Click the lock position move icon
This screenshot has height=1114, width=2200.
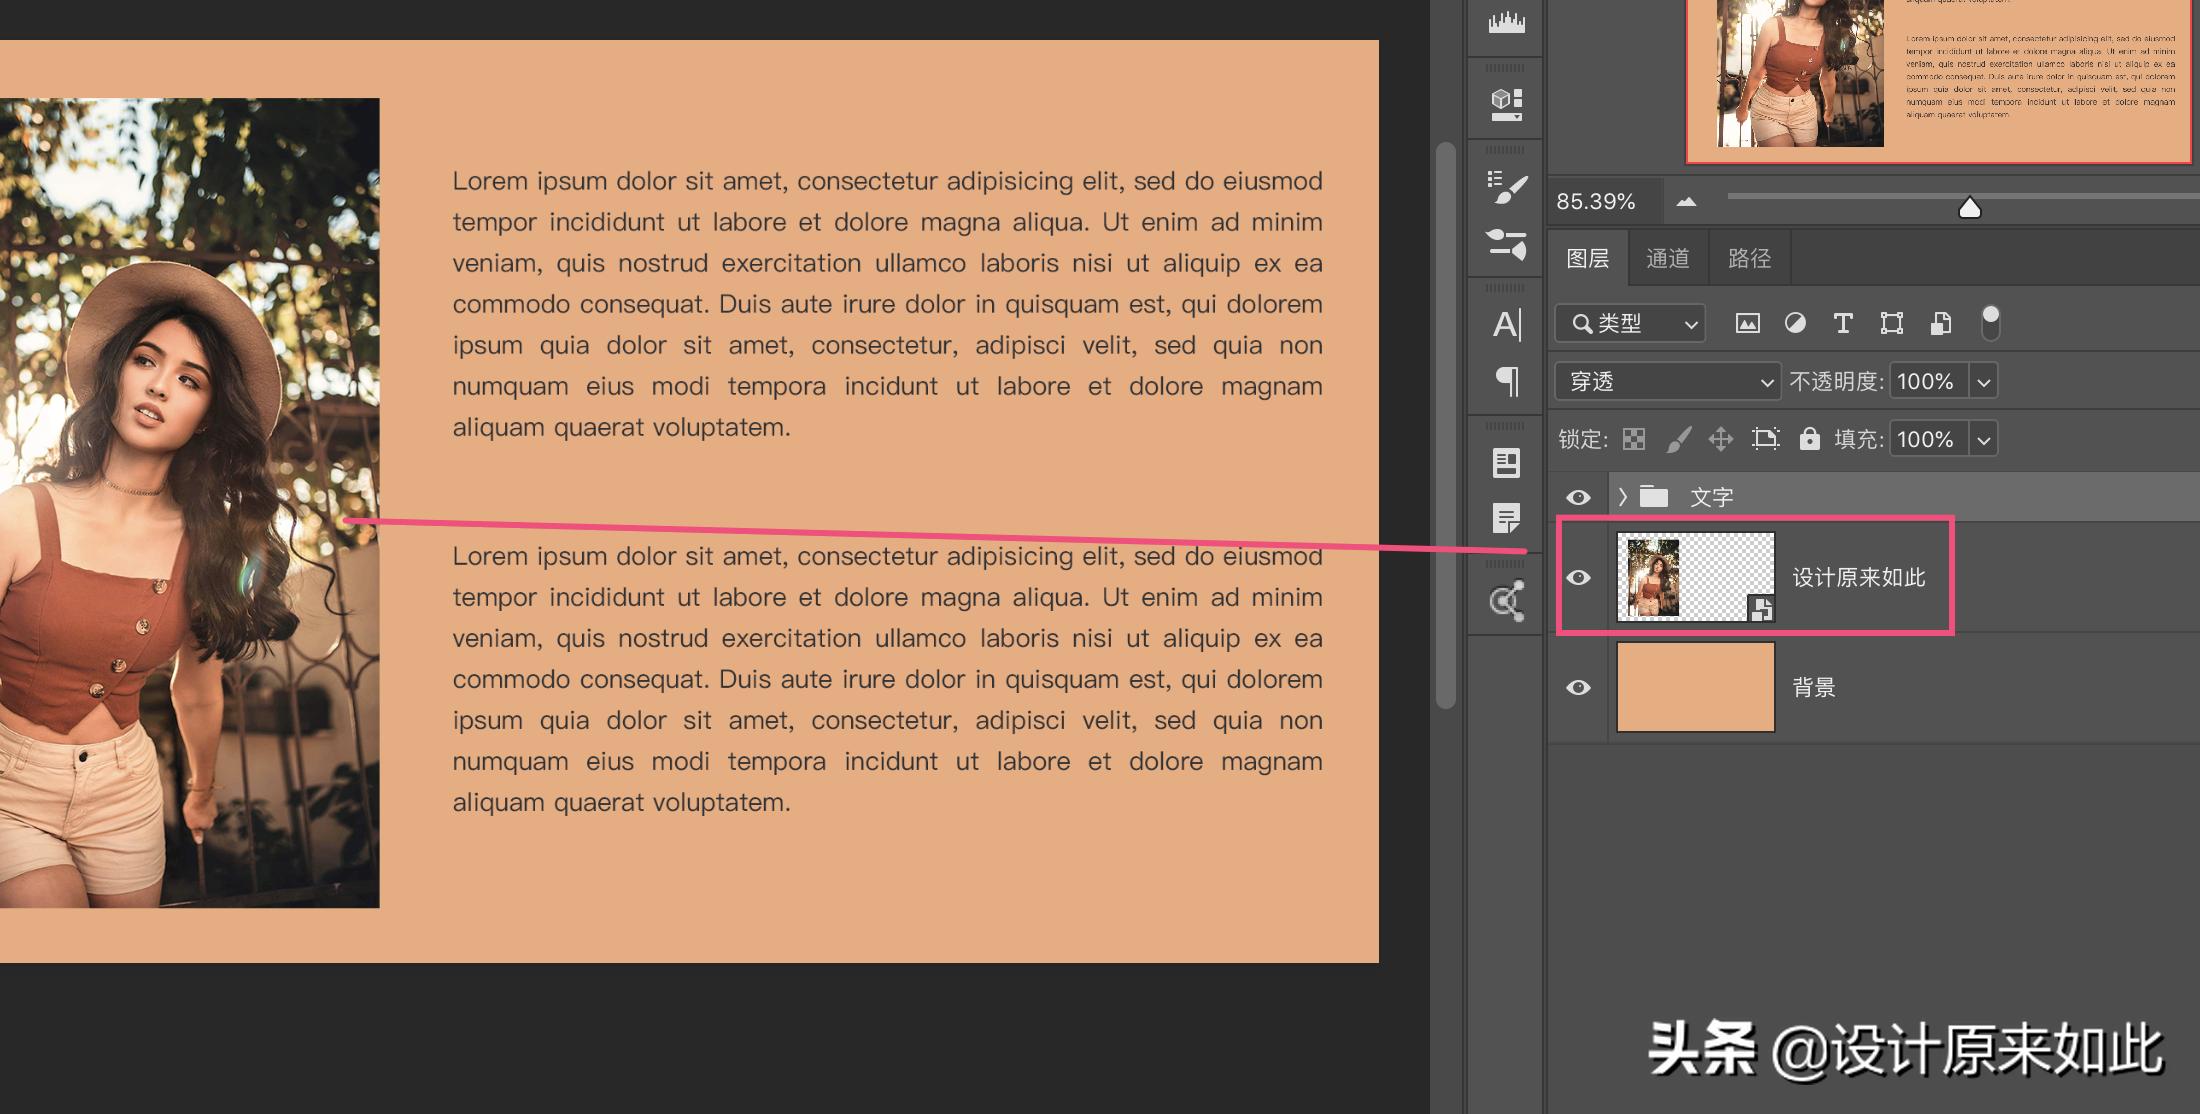click(1720, 439)
